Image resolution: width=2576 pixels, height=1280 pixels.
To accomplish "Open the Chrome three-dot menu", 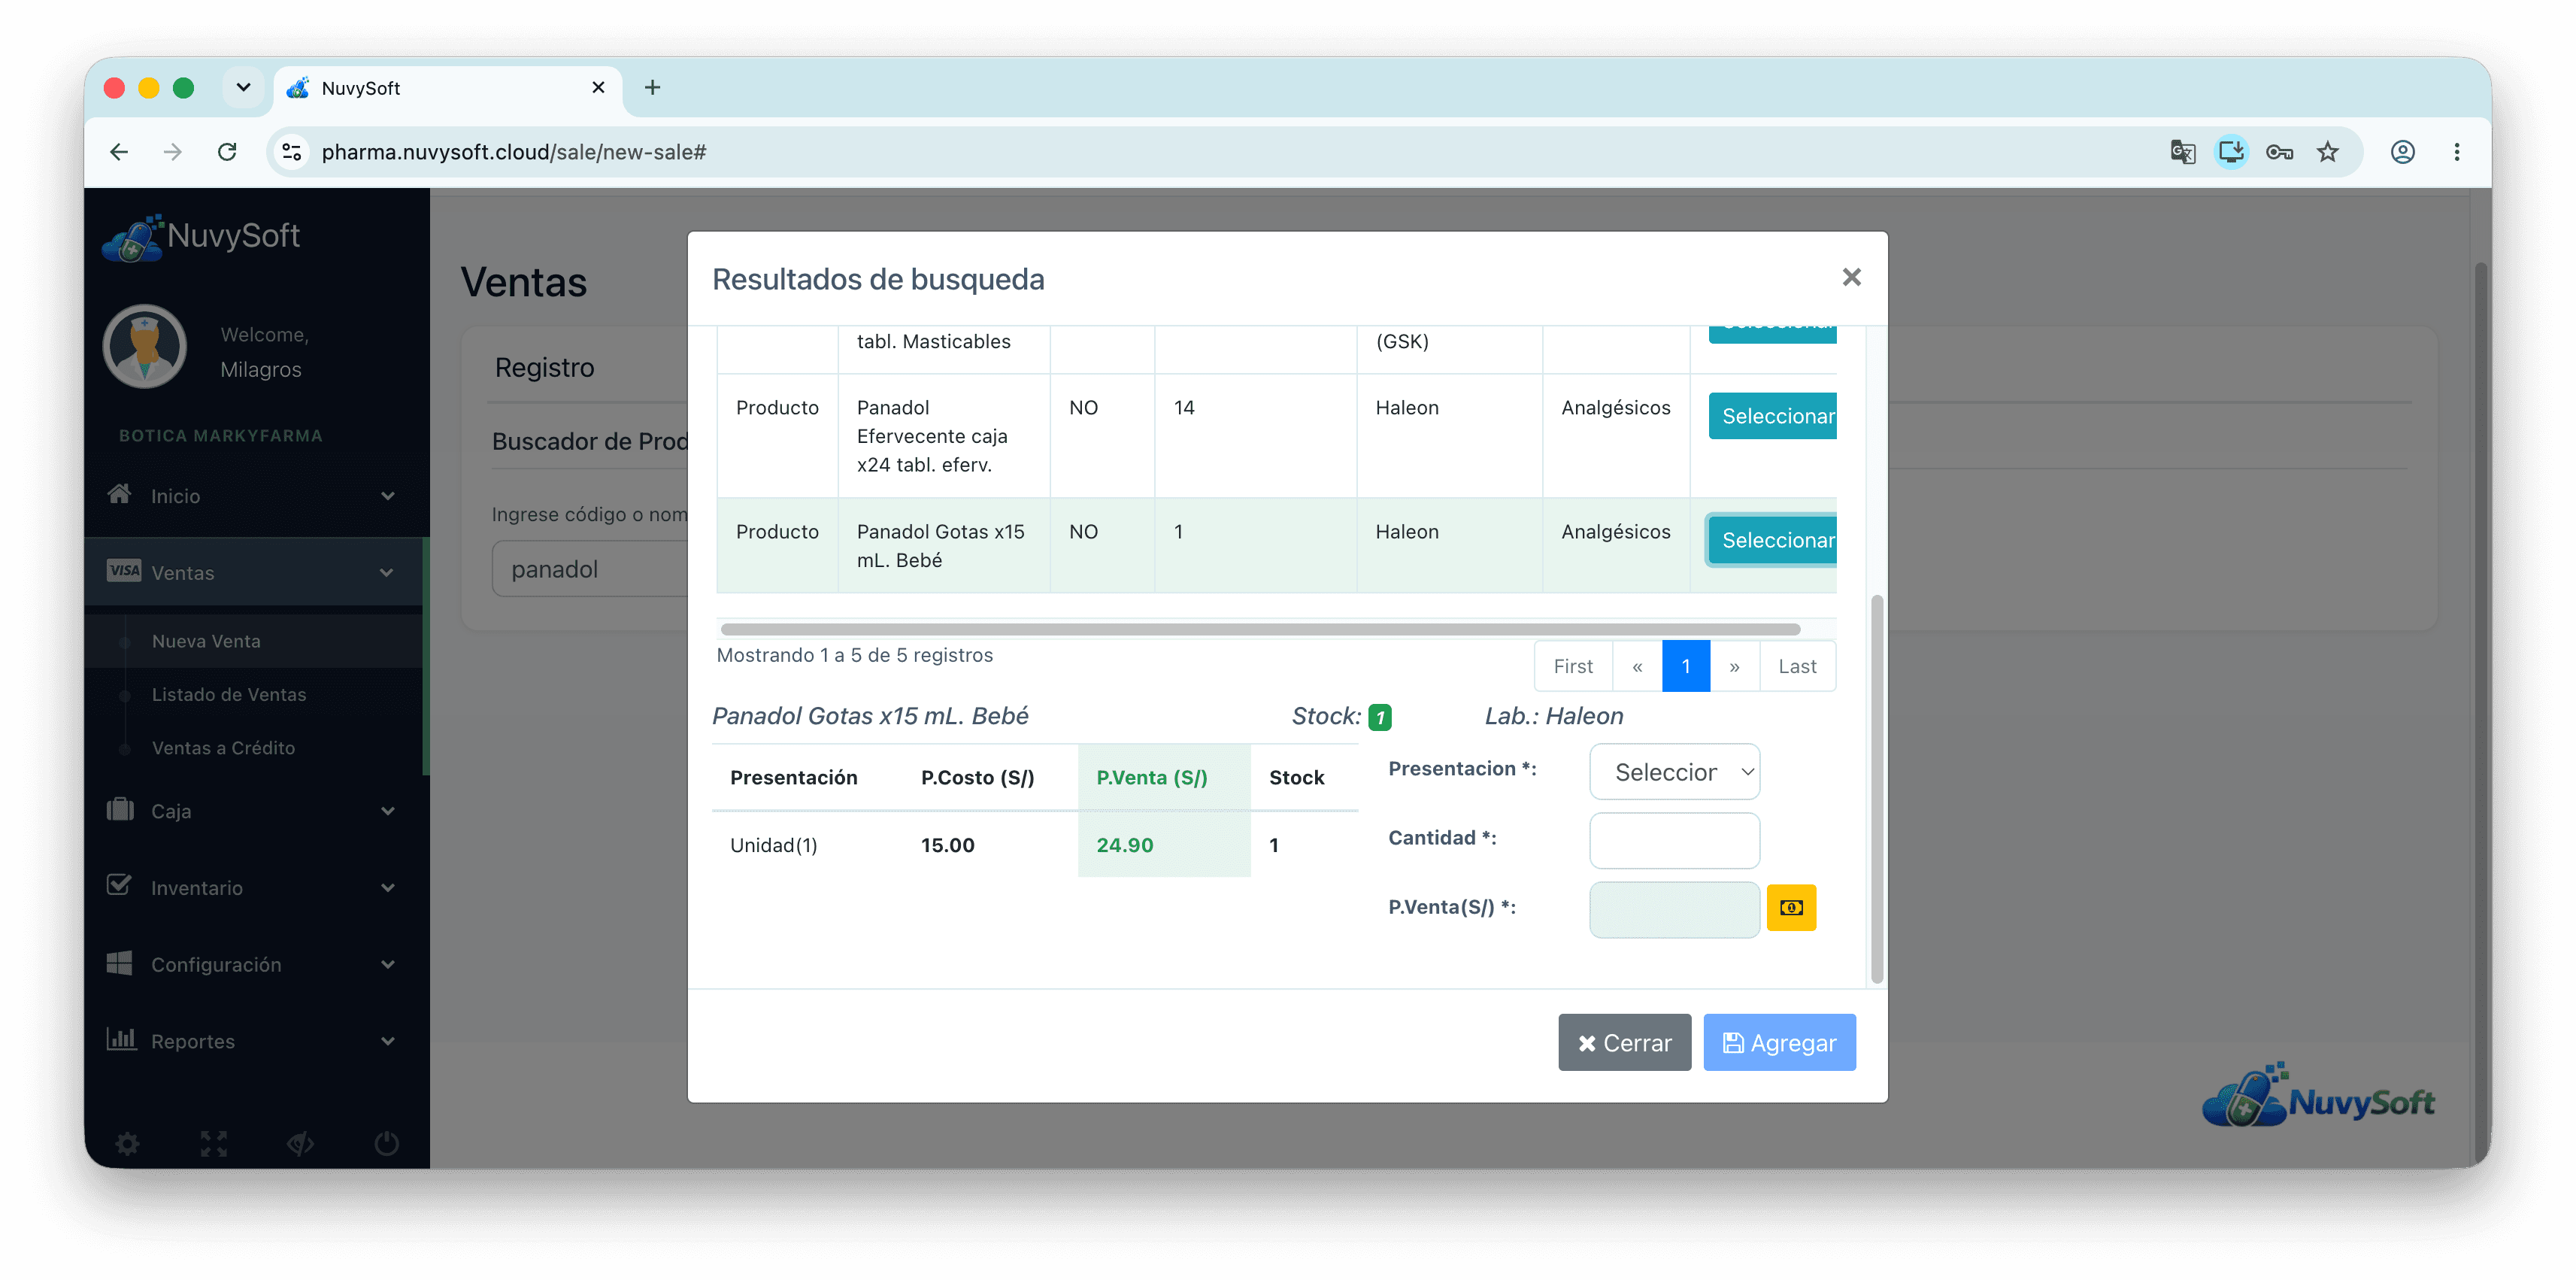I will pos(2456,152).
